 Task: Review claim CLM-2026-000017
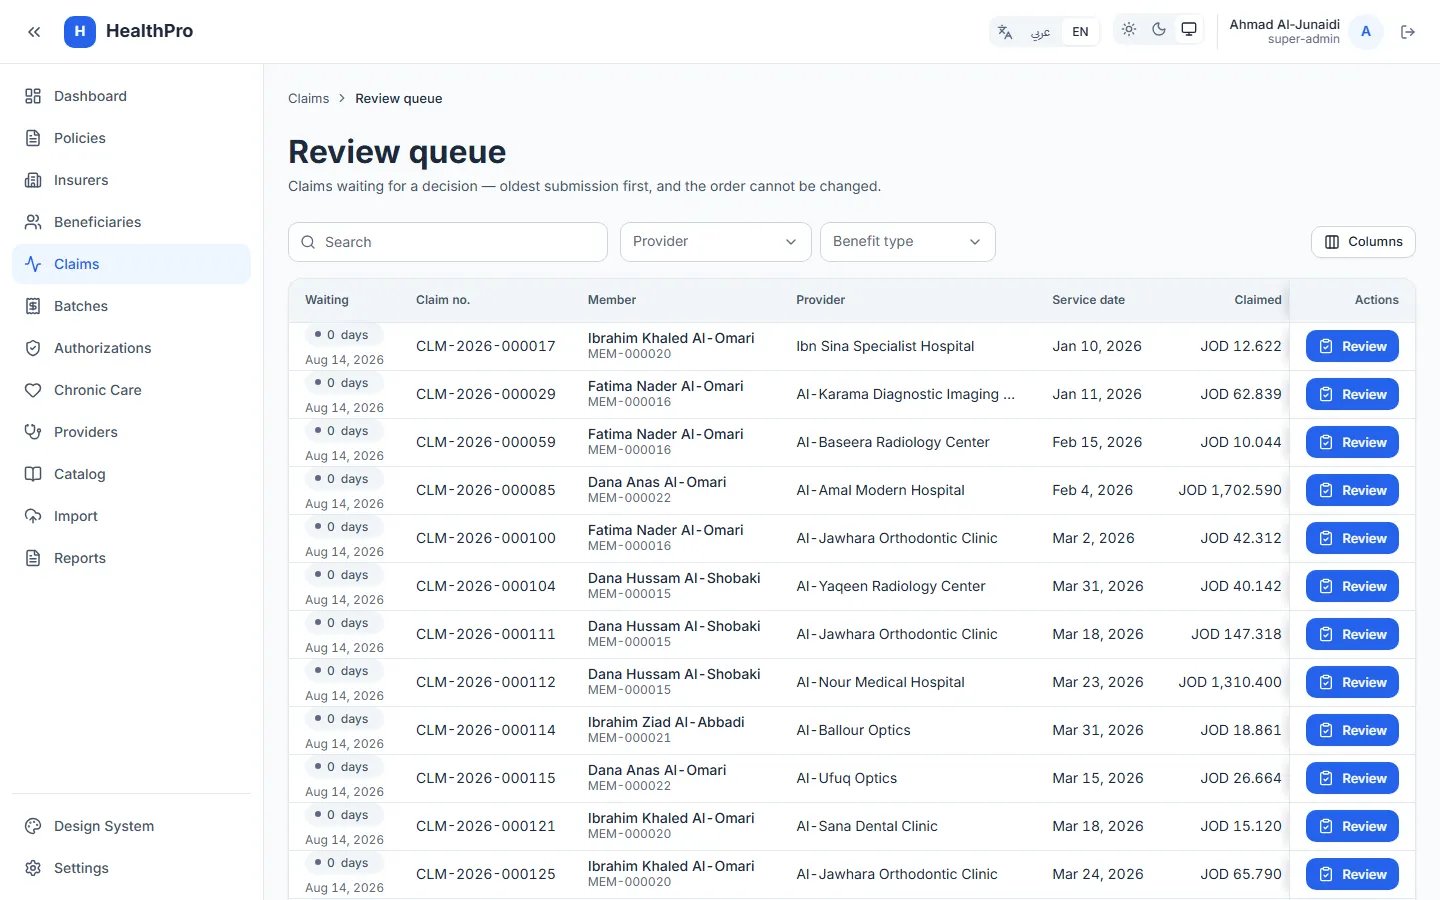pyautogui.click(x=1352, y=346)
